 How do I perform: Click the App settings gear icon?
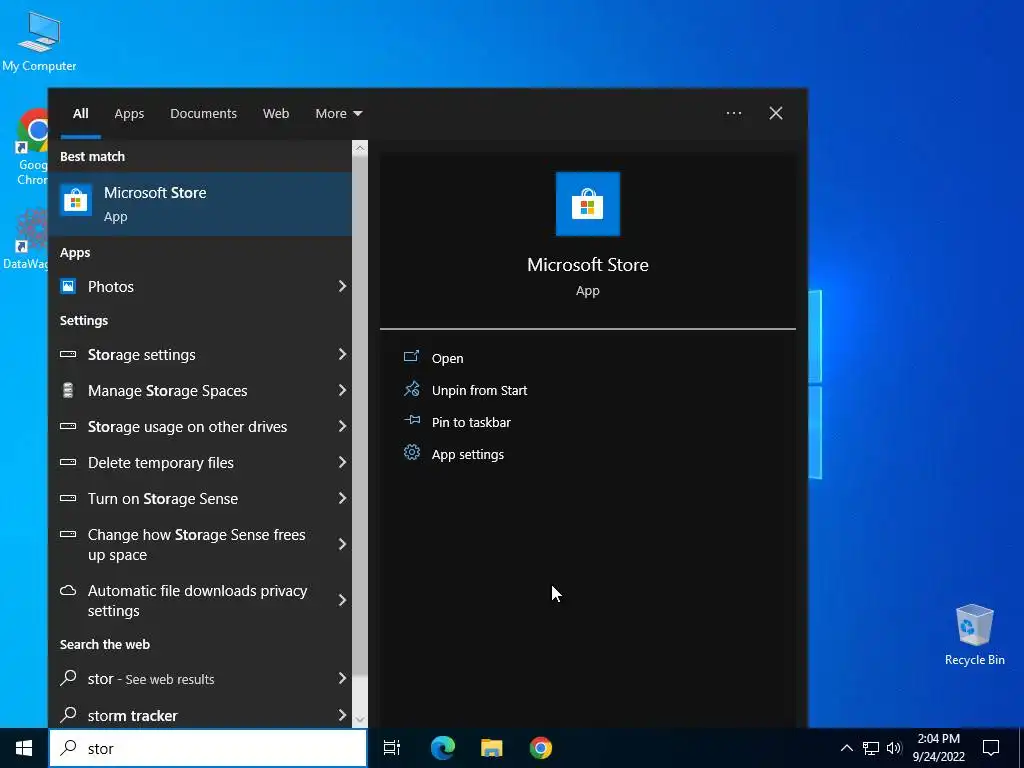pos(411,453)
